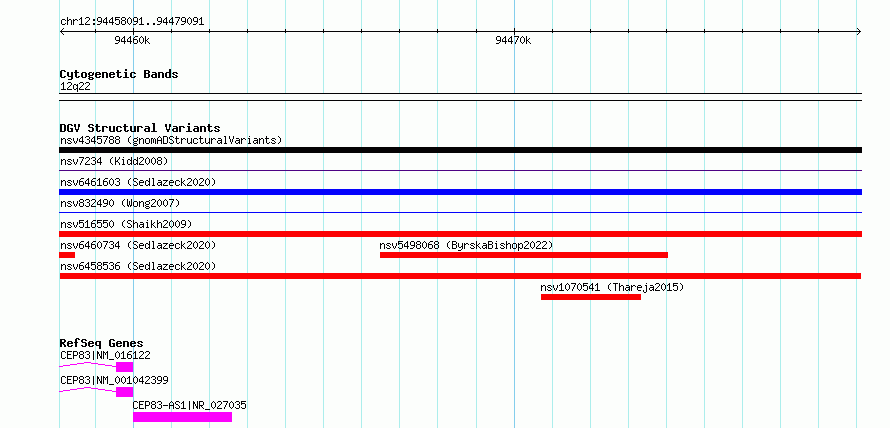Select the RefSeq Genes track title
The height and width of the screenshot is (428, 890).
coord(102,343)
